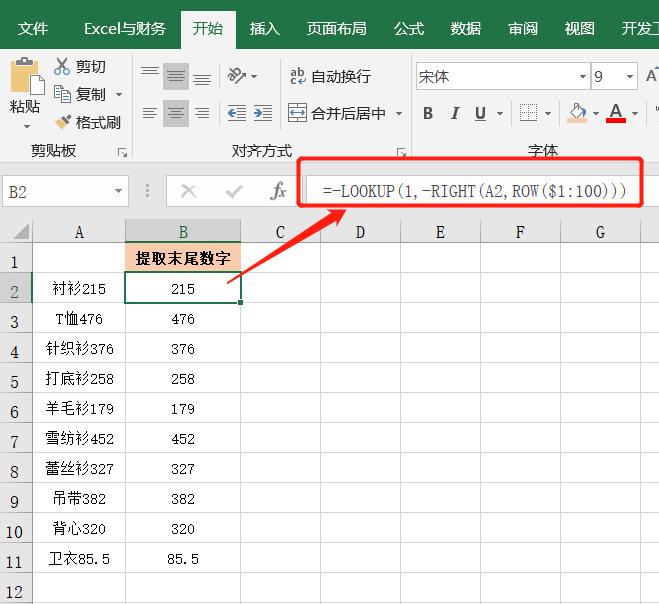Open paste options dropdown arrow
This screenshot has width=659, height=604.
[27, 126]
